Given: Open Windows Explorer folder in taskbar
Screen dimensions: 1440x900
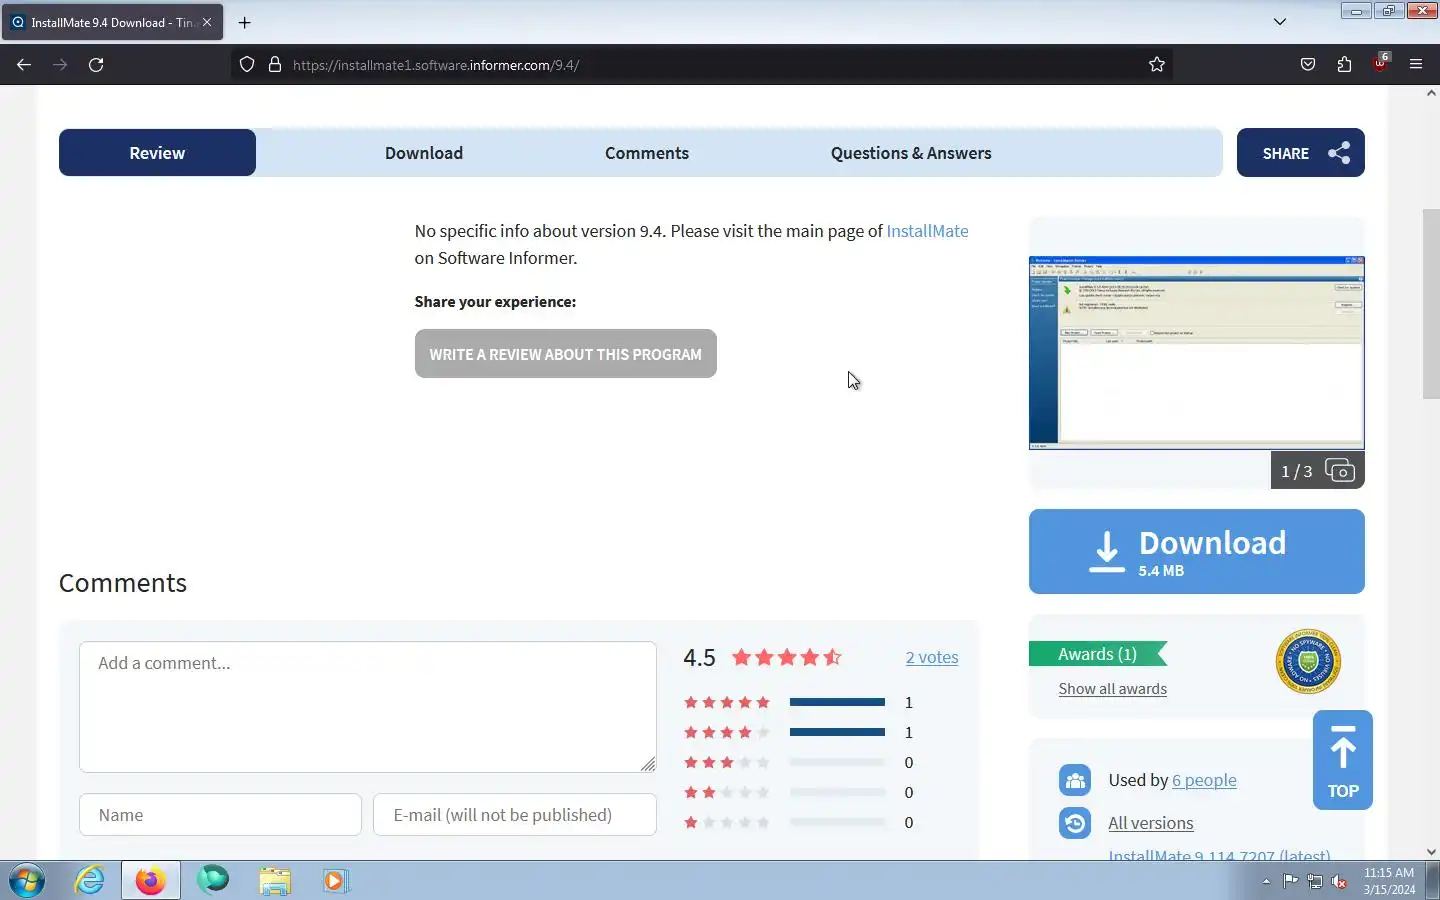Looking at the screenshot, I should click(x=274, y=881).
